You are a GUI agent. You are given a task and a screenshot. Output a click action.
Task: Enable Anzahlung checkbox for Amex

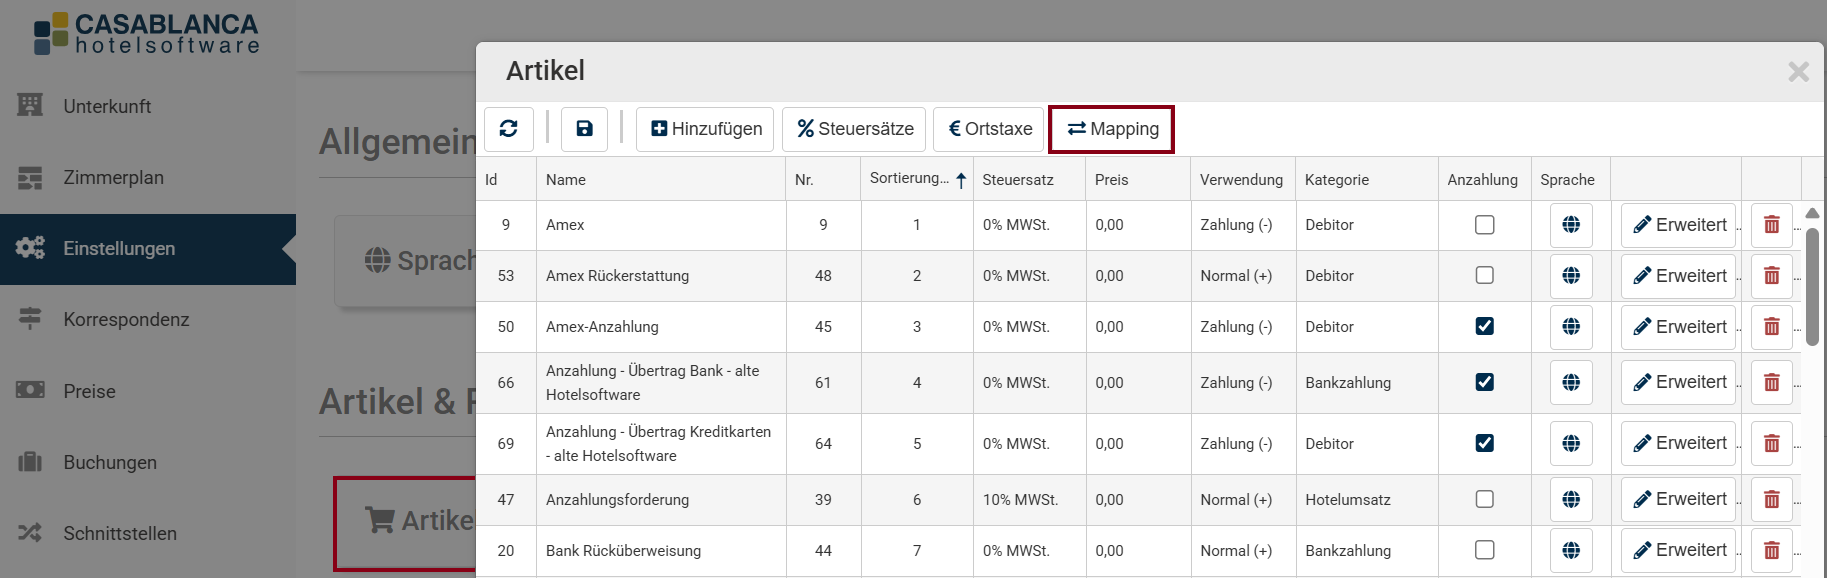(1484, 225)
